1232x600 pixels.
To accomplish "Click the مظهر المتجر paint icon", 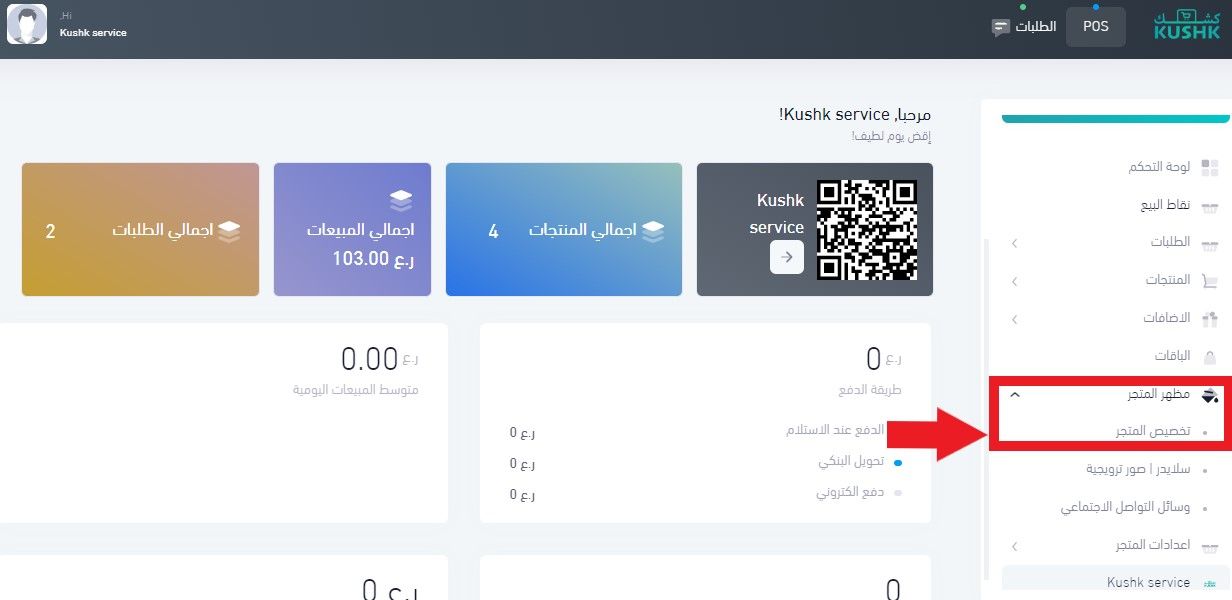I will 1210,396.
